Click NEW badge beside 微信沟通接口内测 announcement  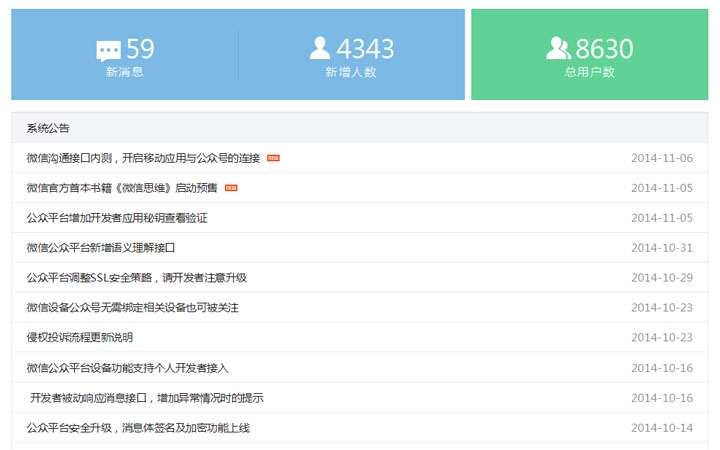tap(273, 158)
